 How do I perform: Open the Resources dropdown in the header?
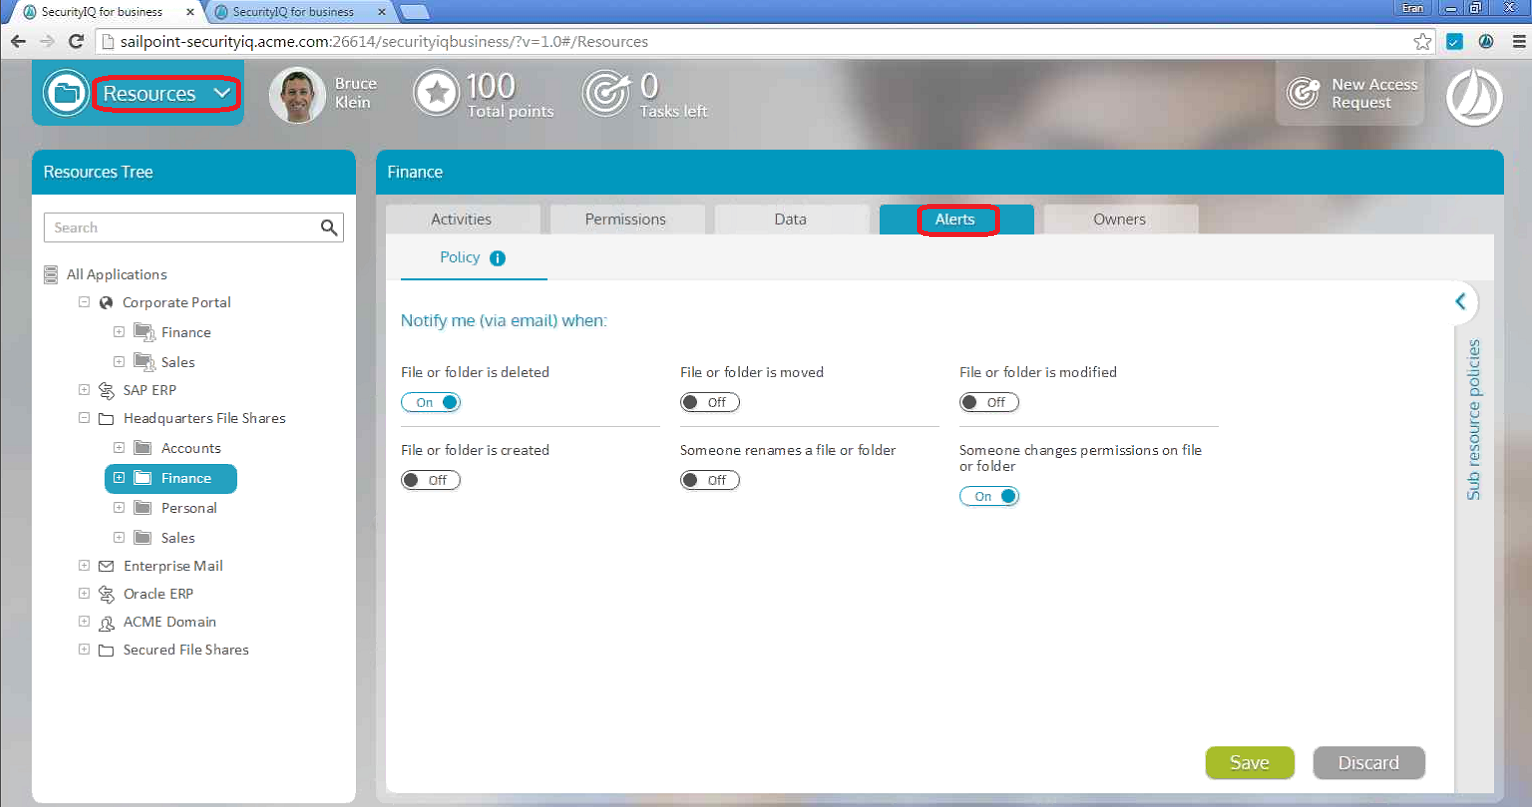(166, 93)
